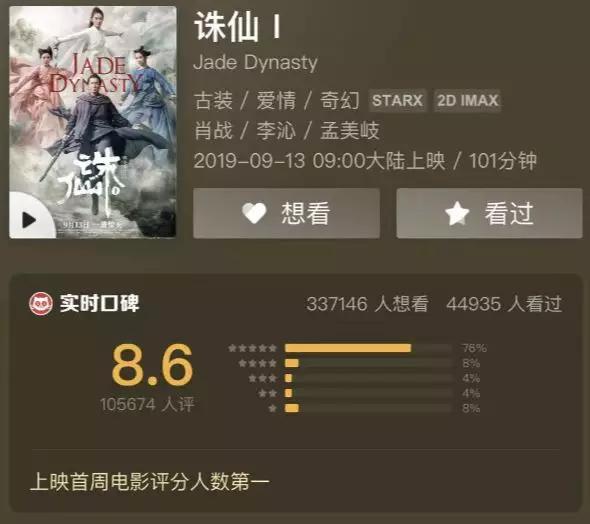
Task: Open actress 李沁's page
Action: [x=276, y=131]
